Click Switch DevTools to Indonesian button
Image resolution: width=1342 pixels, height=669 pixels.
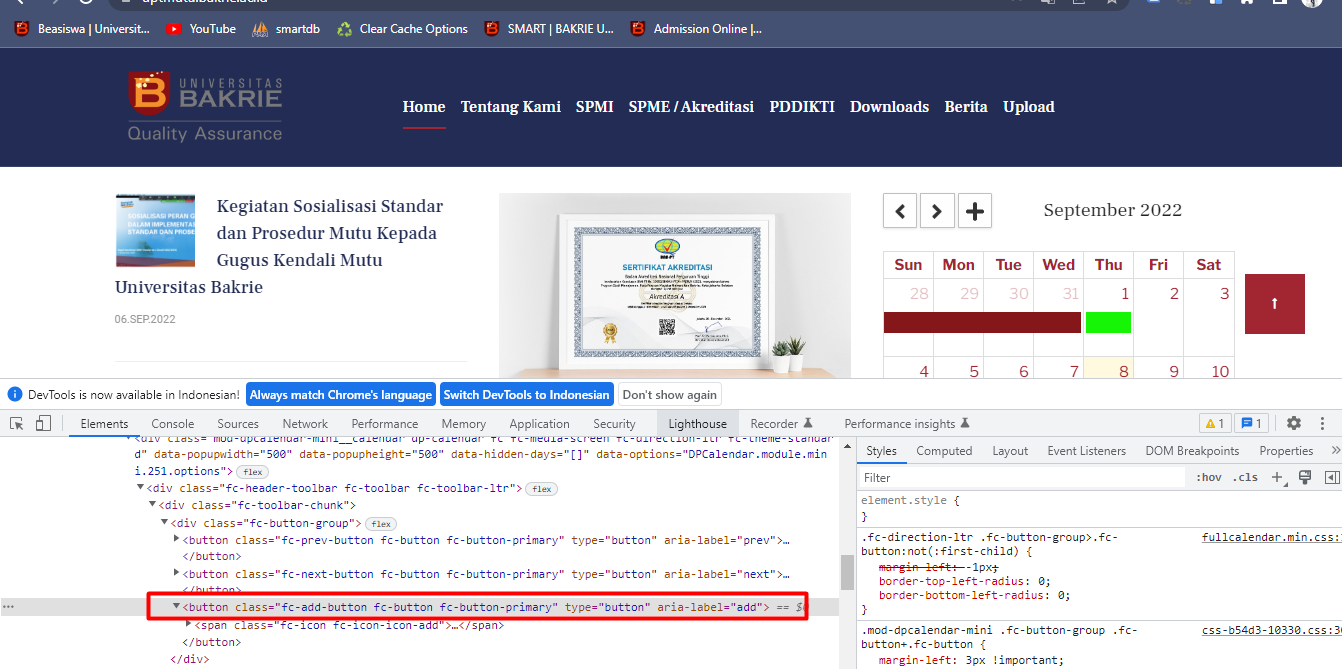[526, 394]
